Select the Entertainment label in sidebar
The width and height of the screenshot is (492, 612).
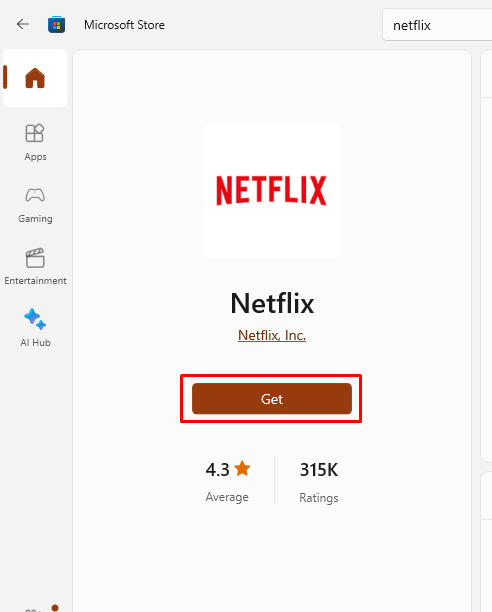coord(36,281)
